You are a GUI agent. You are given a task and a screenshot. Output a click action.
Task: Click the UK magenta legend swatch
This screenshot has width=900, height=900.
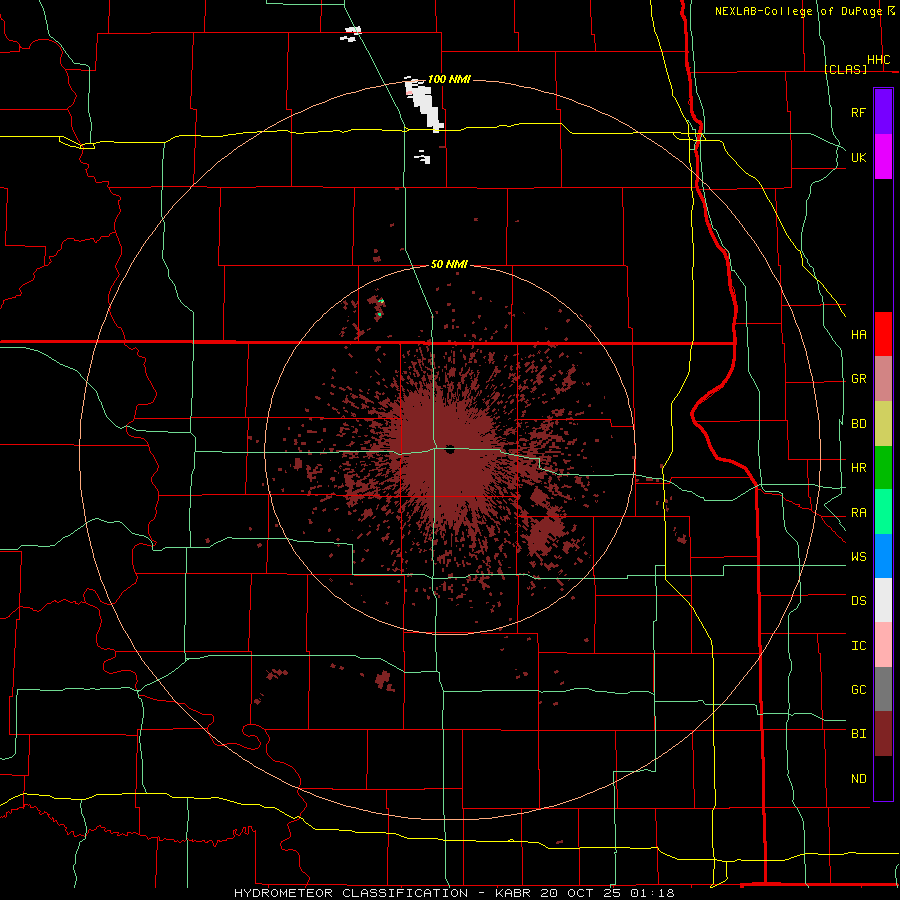(x=883, y=157)
